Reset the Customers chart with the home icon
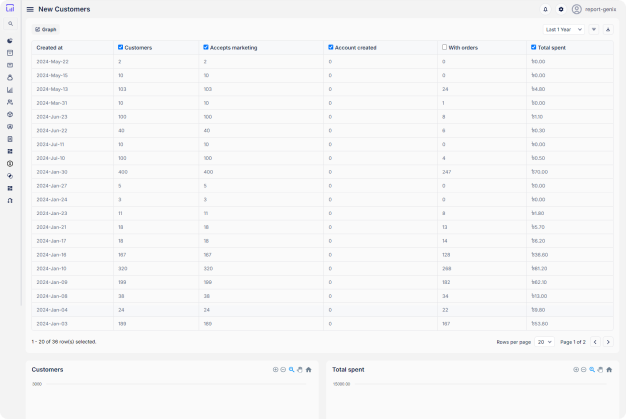The height and width of the screenshot is (419, 626). click(308, 370)
